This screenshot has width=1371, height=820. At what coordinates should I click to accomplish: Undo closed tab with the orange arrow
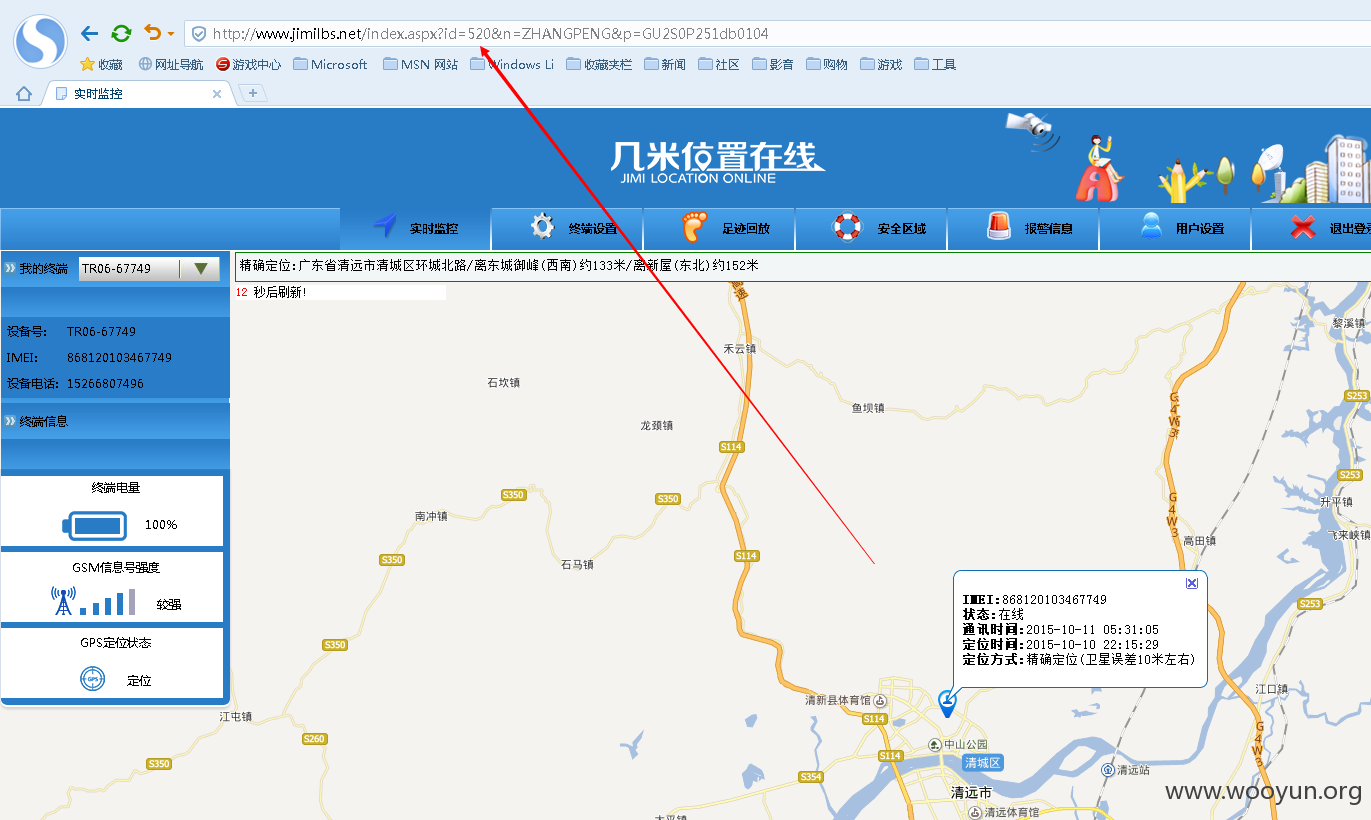tap(152, 33)
